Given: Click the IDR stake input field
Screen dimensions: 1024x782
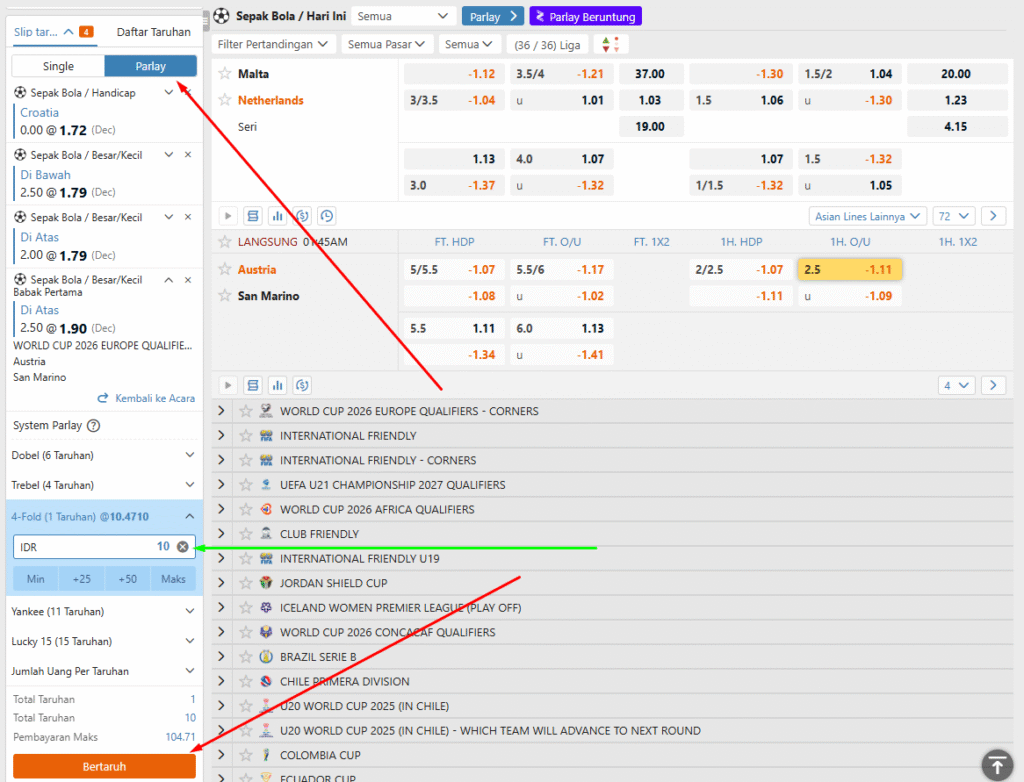Looking at the screenshot, I should click(85, 547).
